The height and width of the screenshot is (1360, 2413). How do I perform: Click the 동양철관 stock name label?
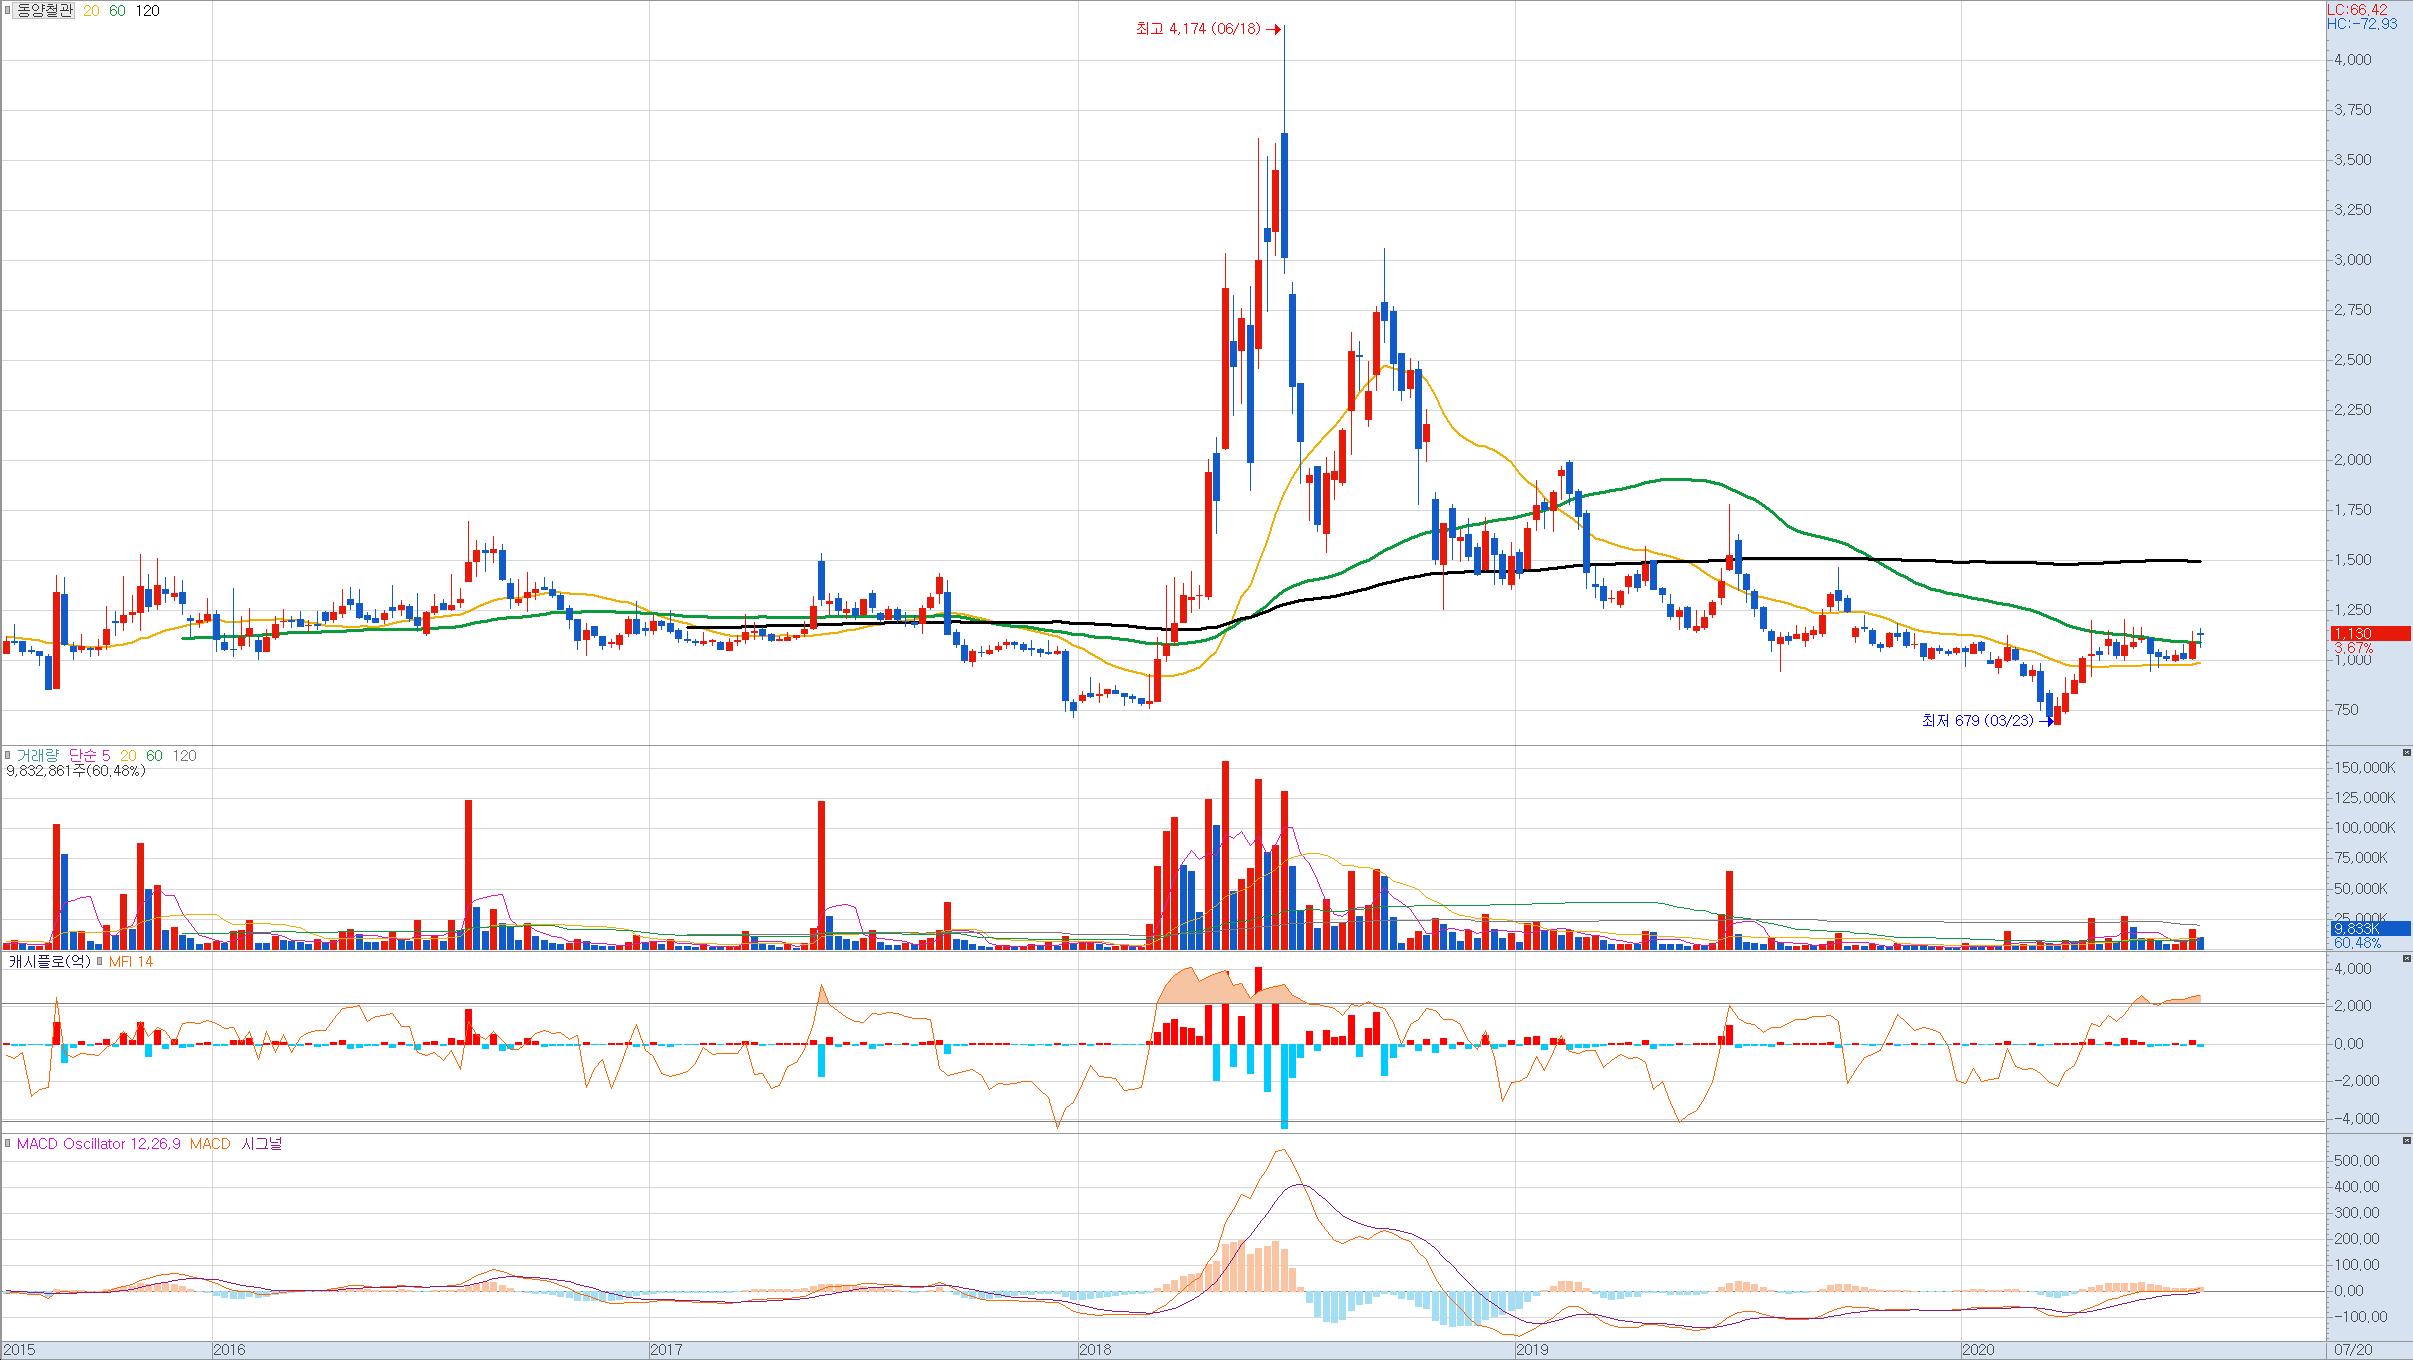[x=45, y=11]
